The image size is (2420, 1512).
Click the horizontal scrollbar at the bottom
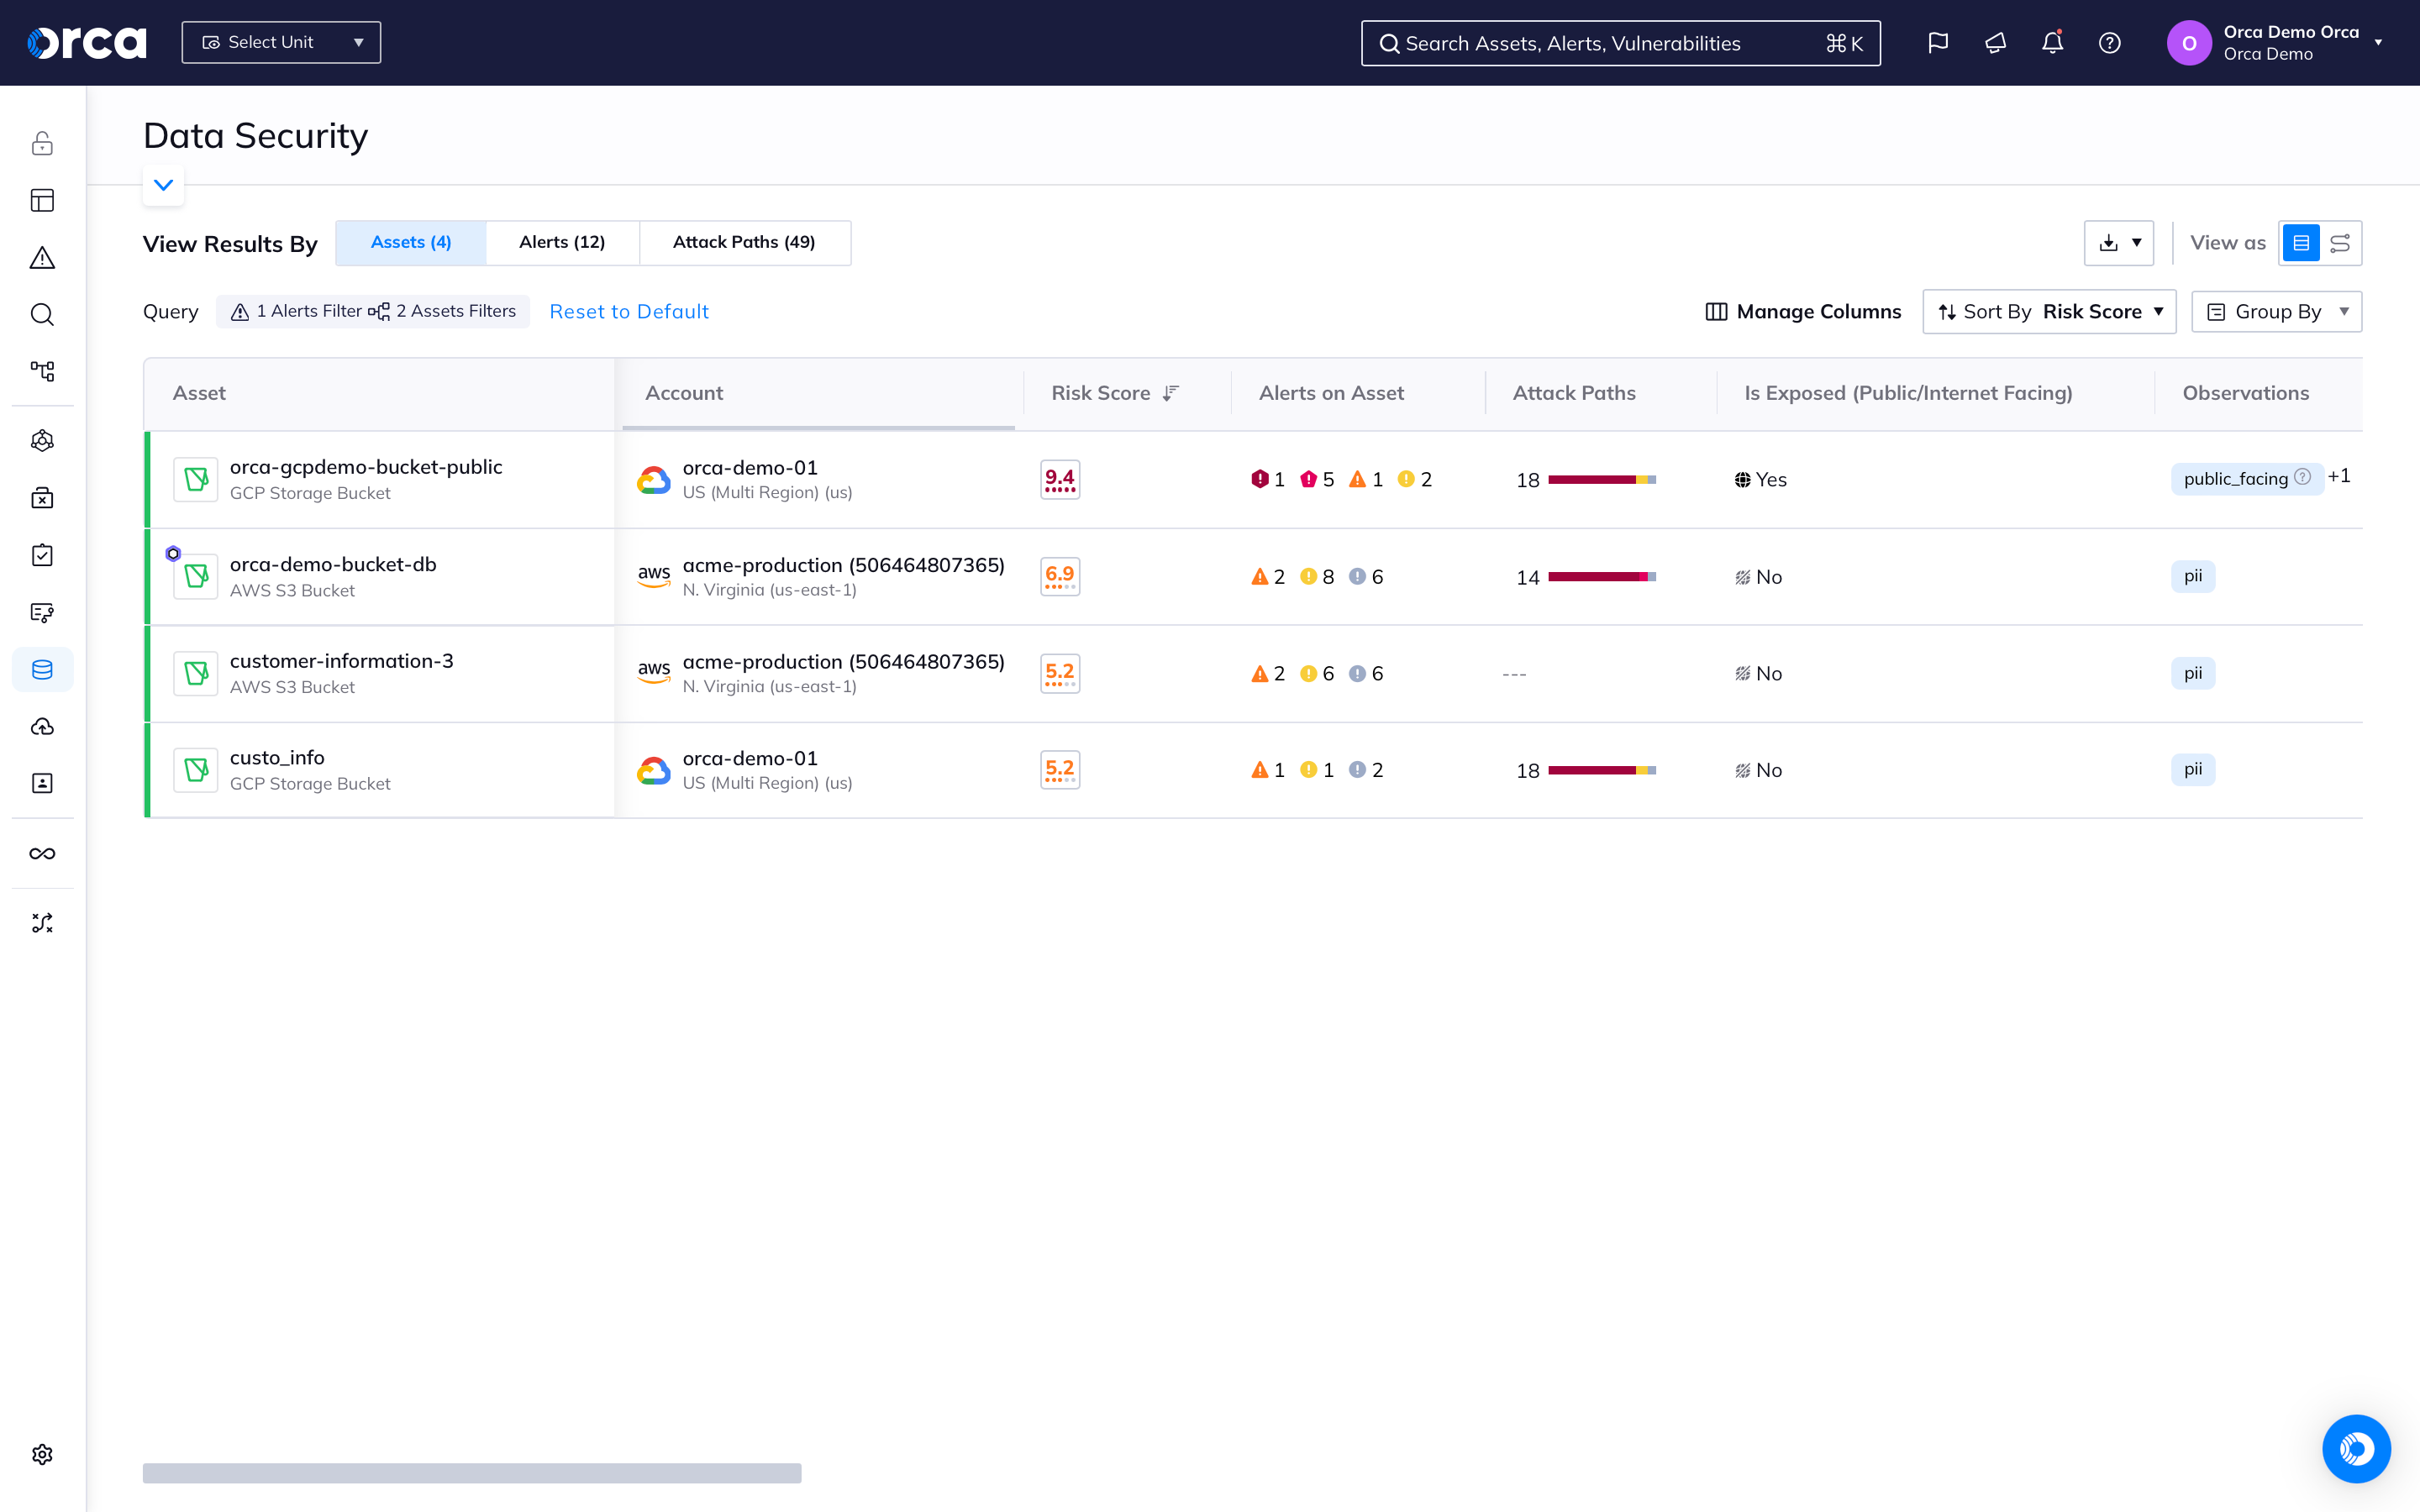pos(472,1473)
